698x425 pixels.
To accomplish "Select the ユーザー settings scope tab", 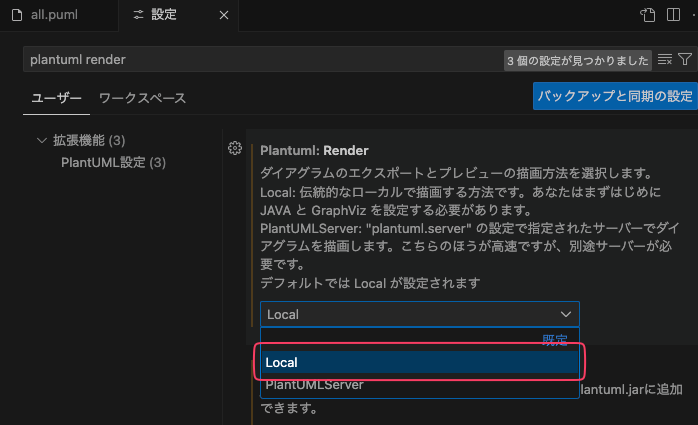I will tap(56, 98).
